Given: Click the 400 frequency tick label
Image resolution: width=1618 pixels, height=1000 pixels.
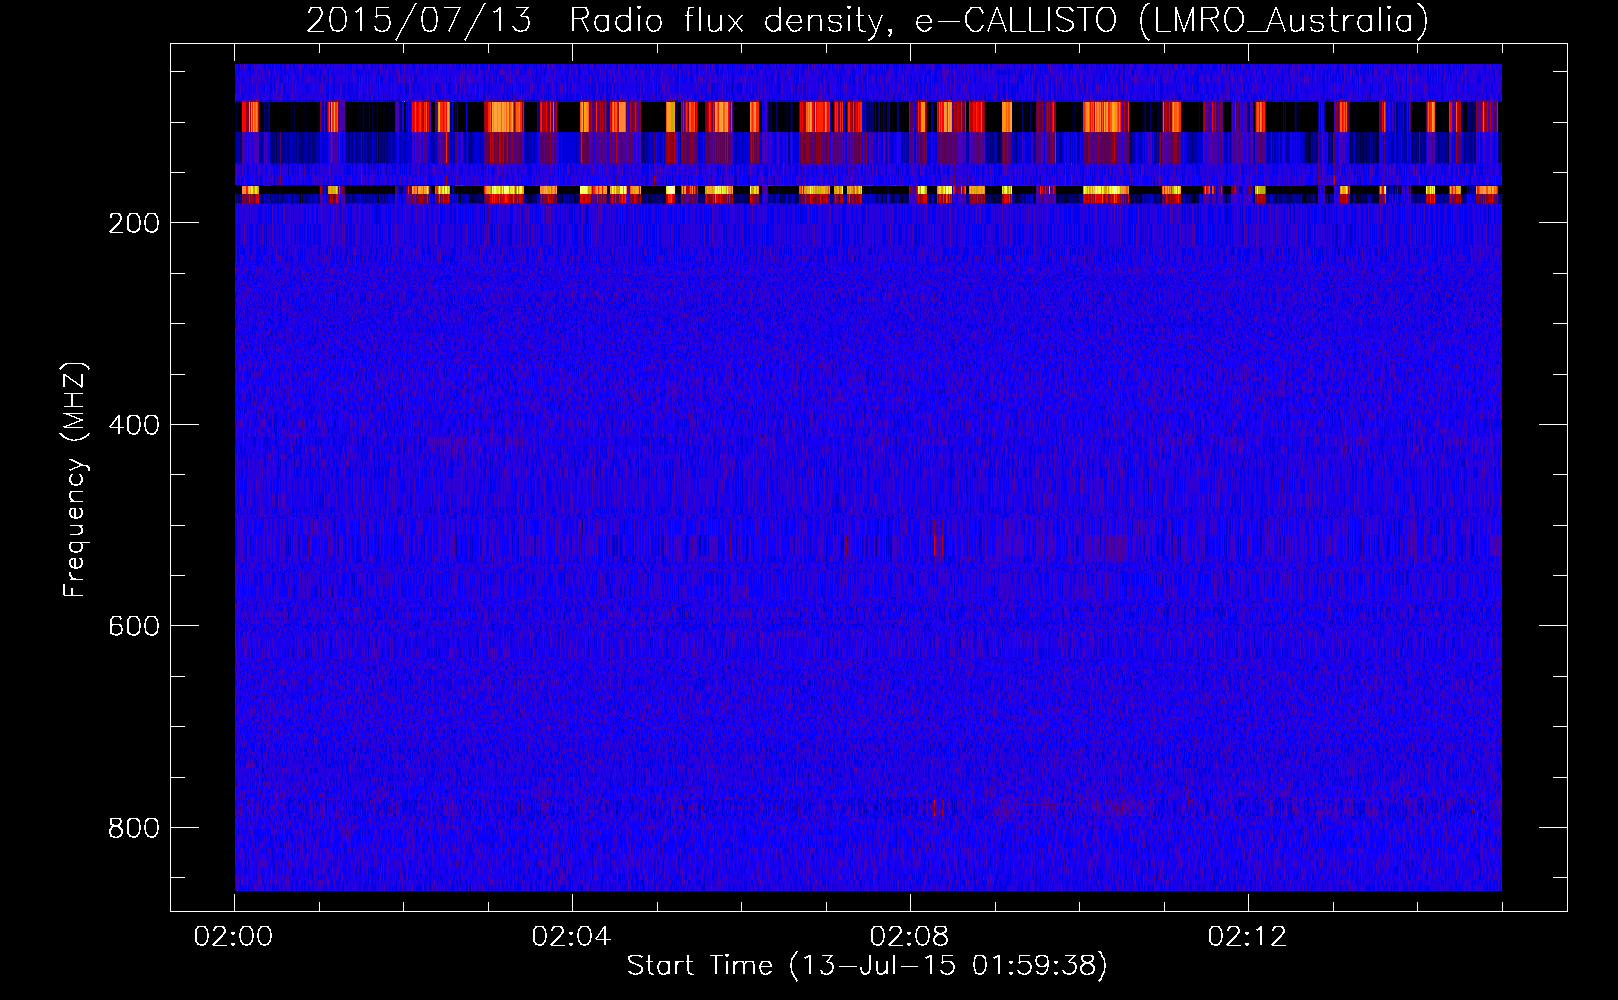Looking at the screenshot, I should coord(133,425).
